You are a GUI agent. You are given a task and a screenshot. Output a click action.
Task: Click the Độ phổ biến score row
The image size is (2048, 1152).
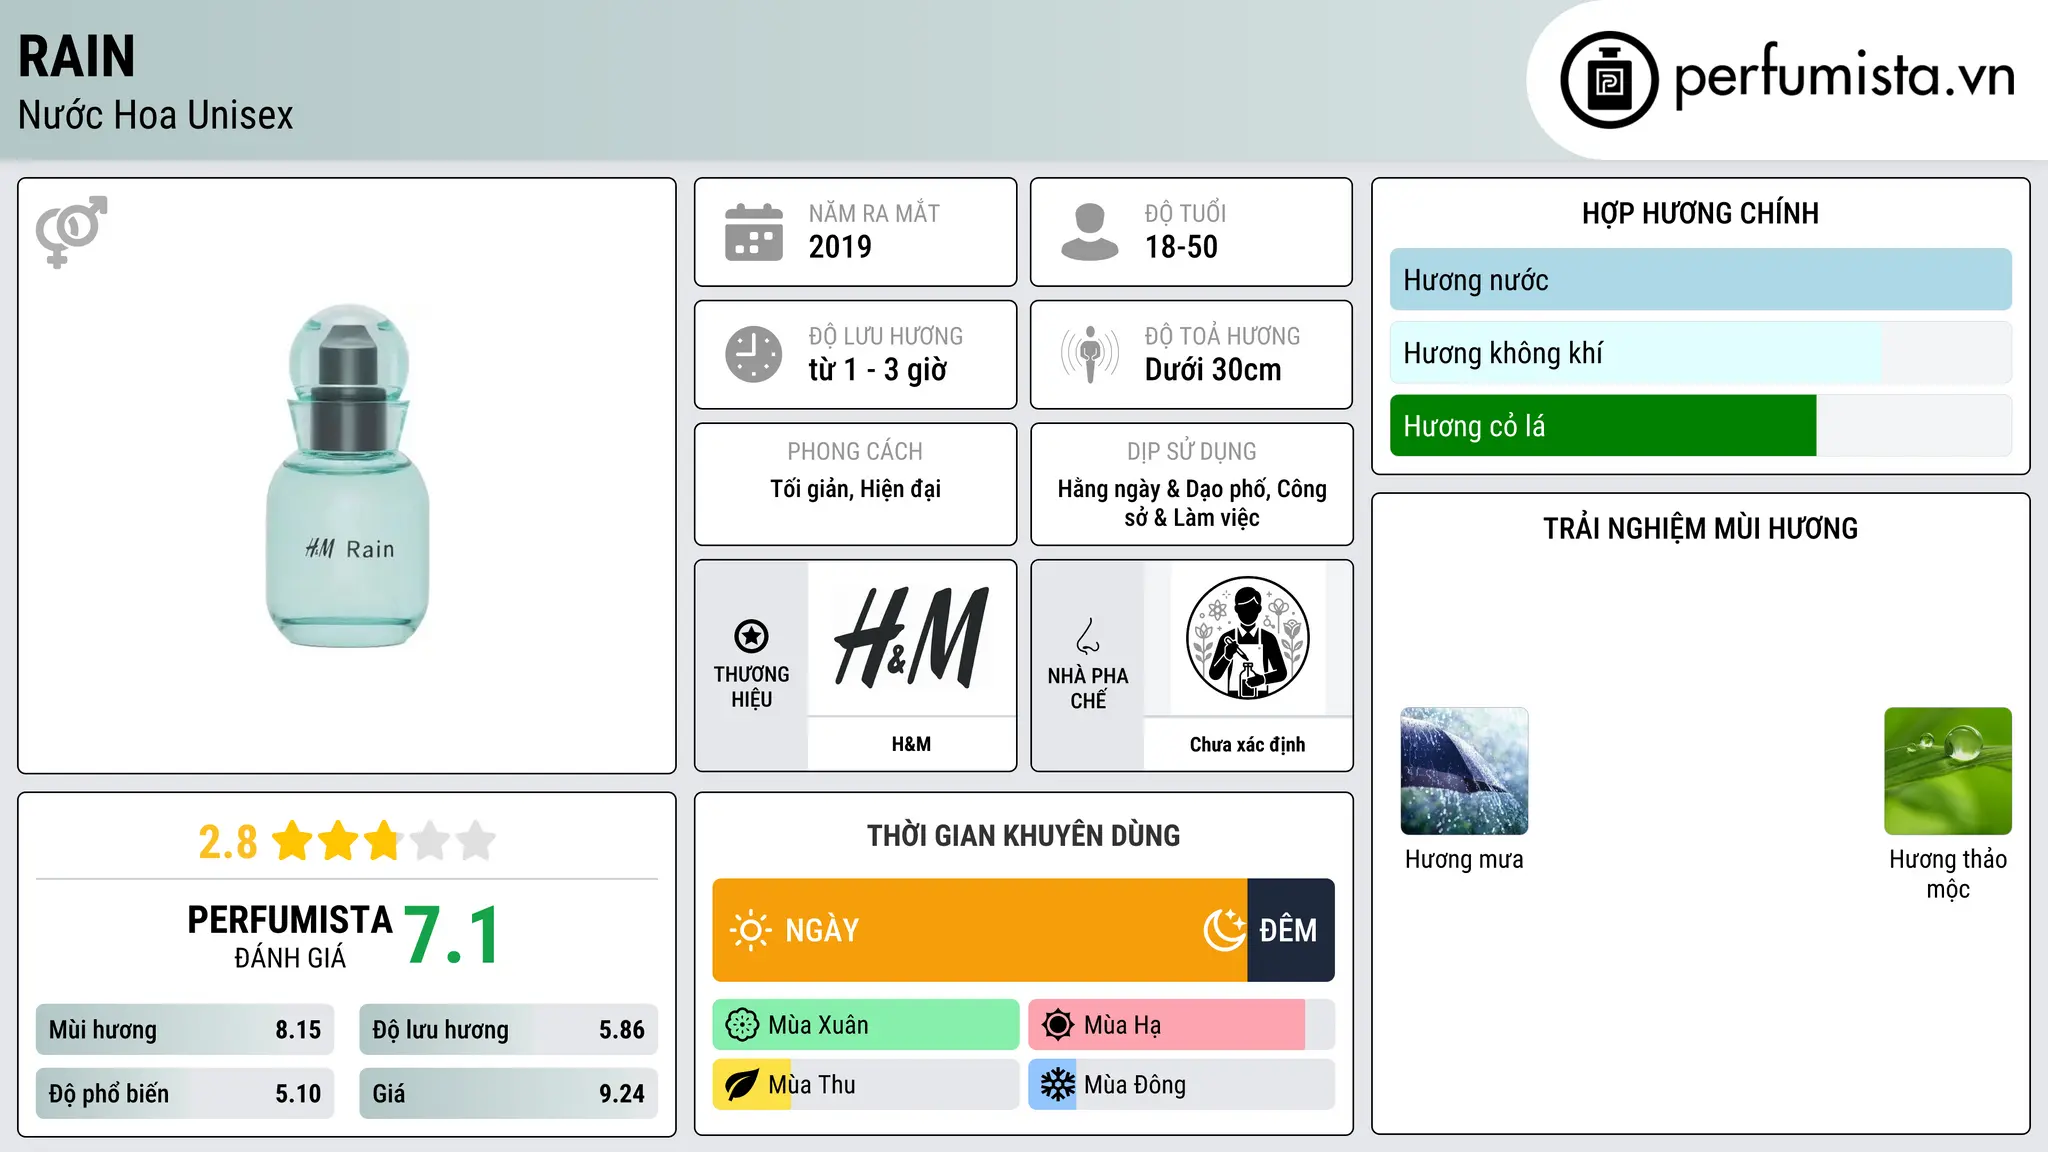coord(185,1093)
